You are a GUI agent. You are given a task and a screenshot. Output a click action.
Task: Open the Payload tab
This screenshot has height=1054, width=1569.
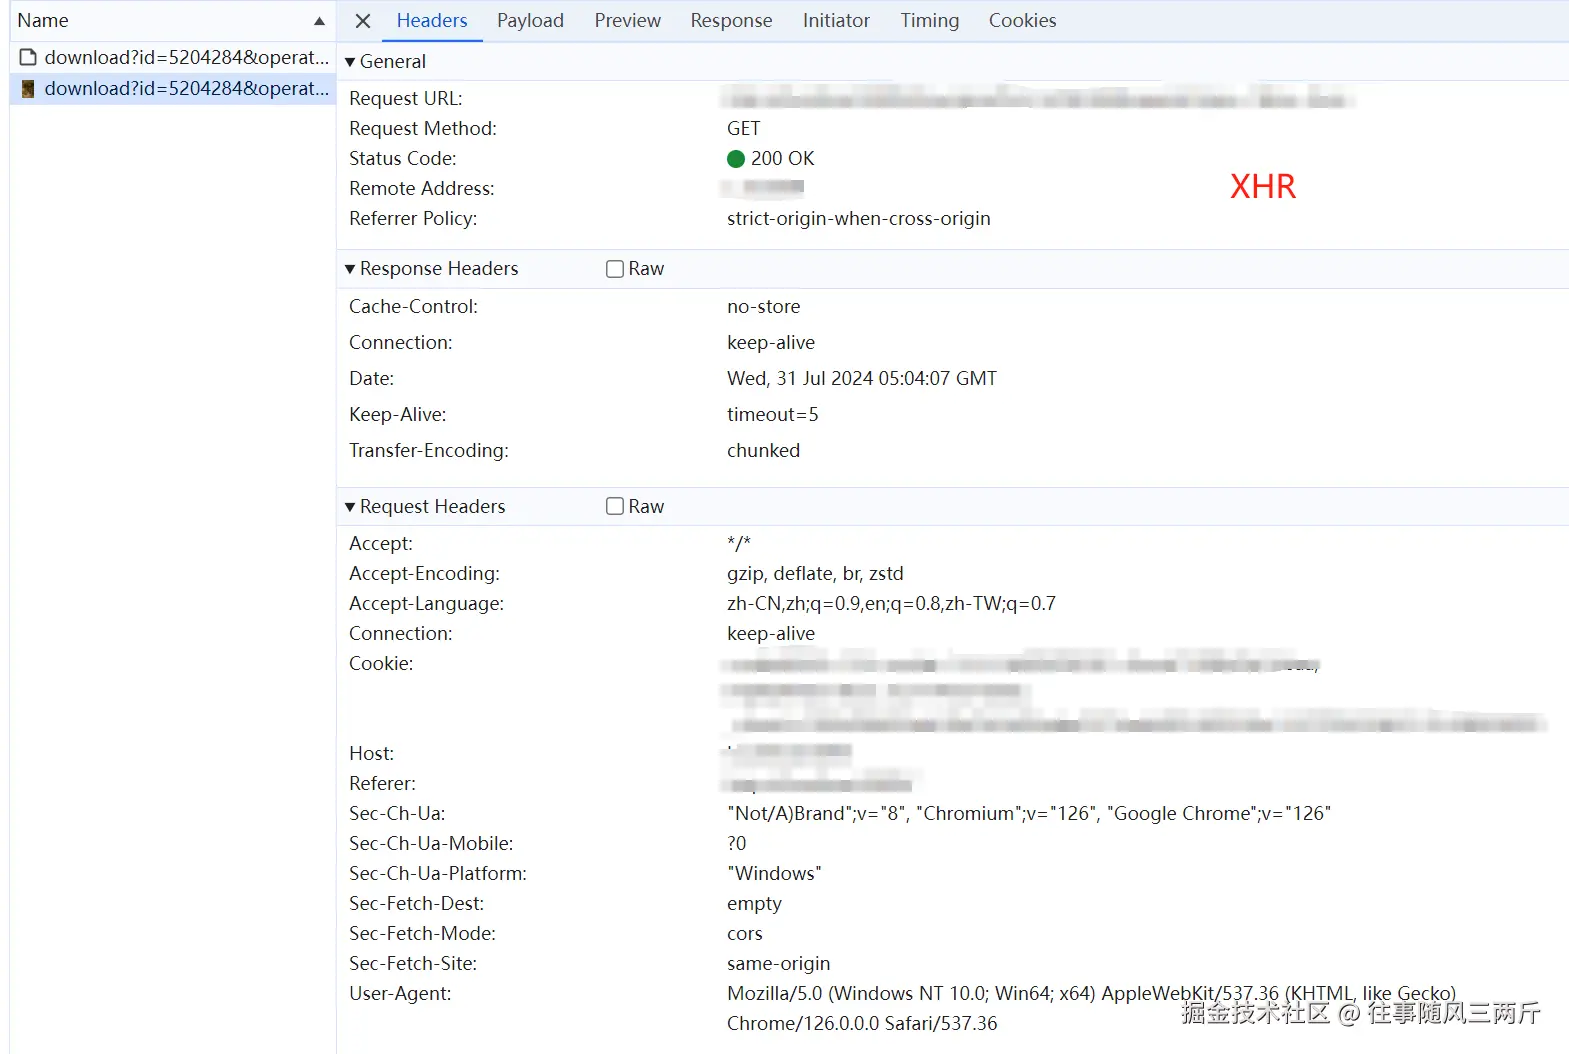pyautogui.click(x=530, y=21)
